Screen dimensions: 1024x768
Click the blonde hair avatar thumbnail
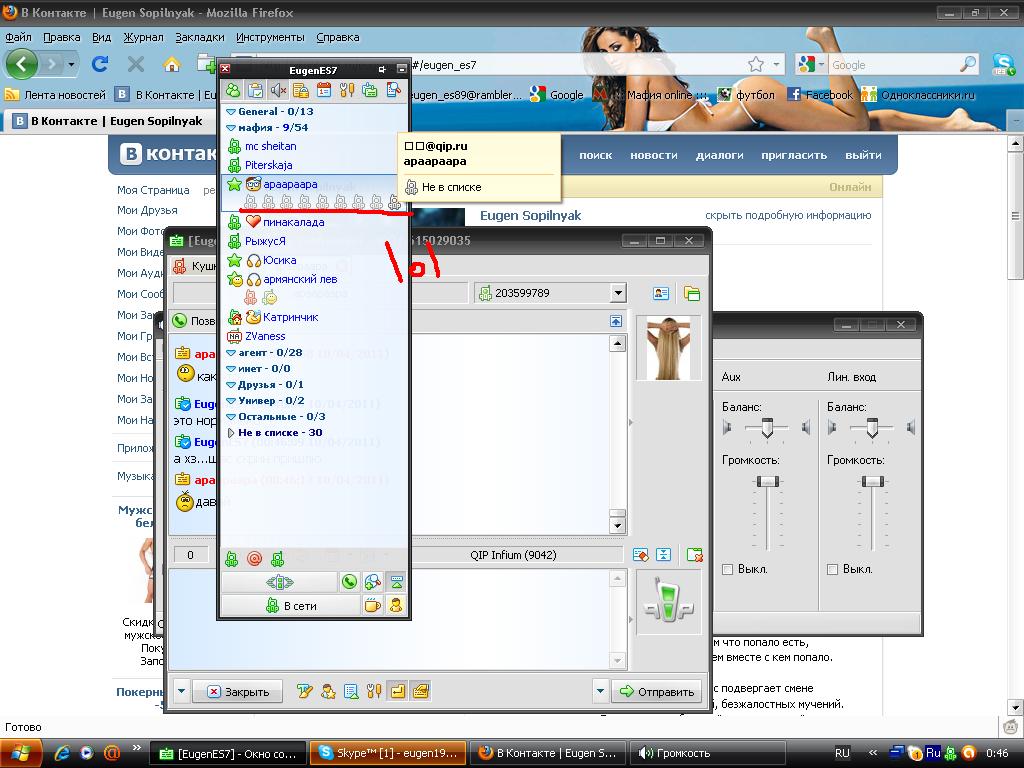668,348
